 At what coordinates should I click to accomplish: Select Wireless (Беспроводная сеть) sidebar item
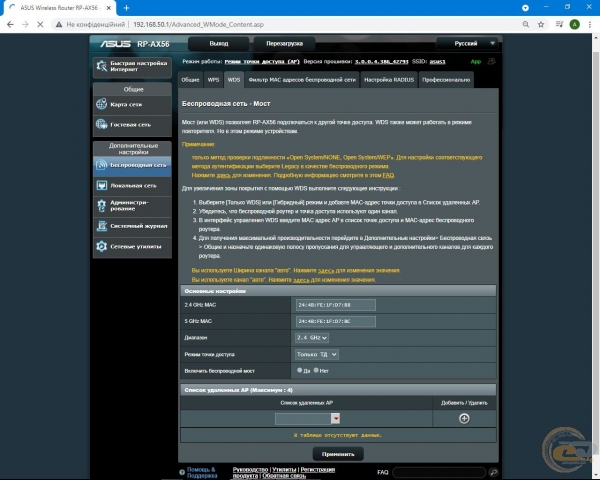click(x=132, y=165)
